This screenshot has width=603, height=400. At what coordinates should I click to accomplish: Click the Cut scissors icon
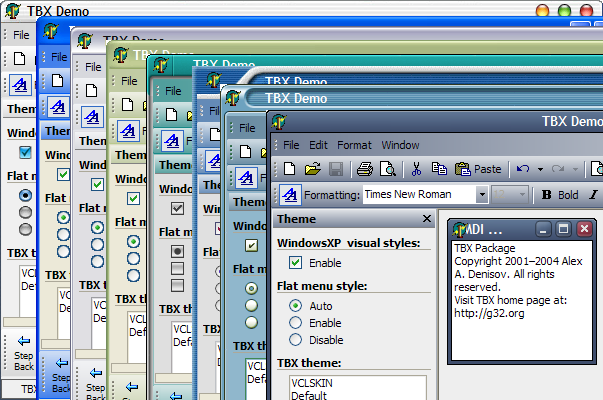[x=415, y=169]
